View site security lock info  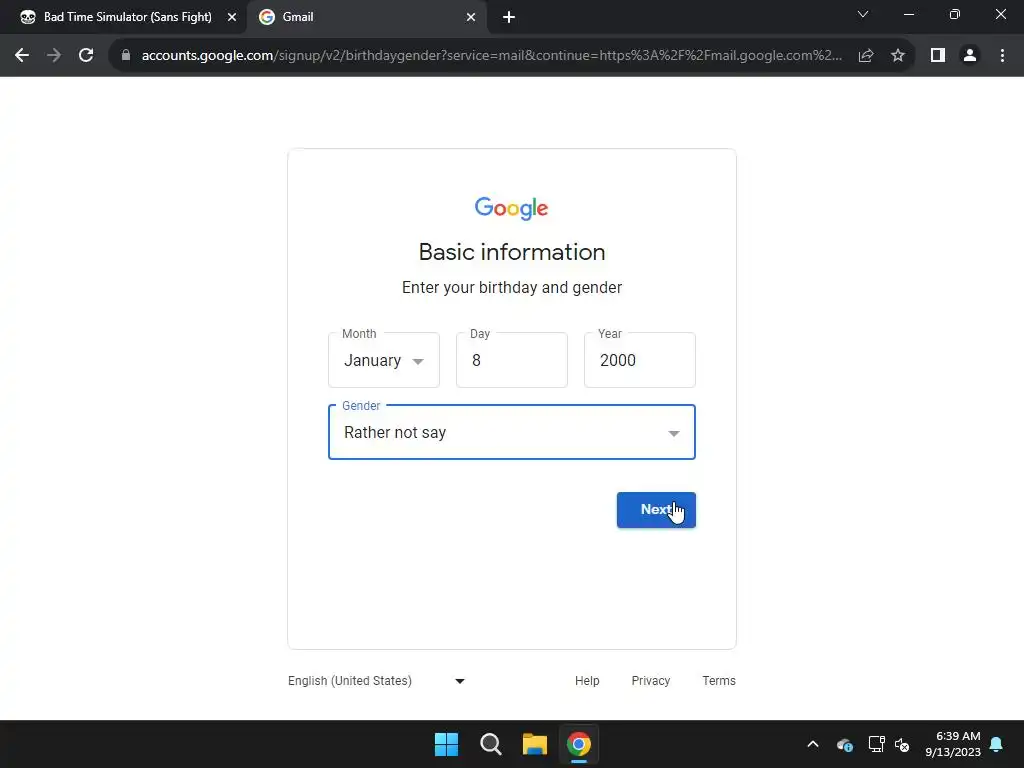(126, 56)
